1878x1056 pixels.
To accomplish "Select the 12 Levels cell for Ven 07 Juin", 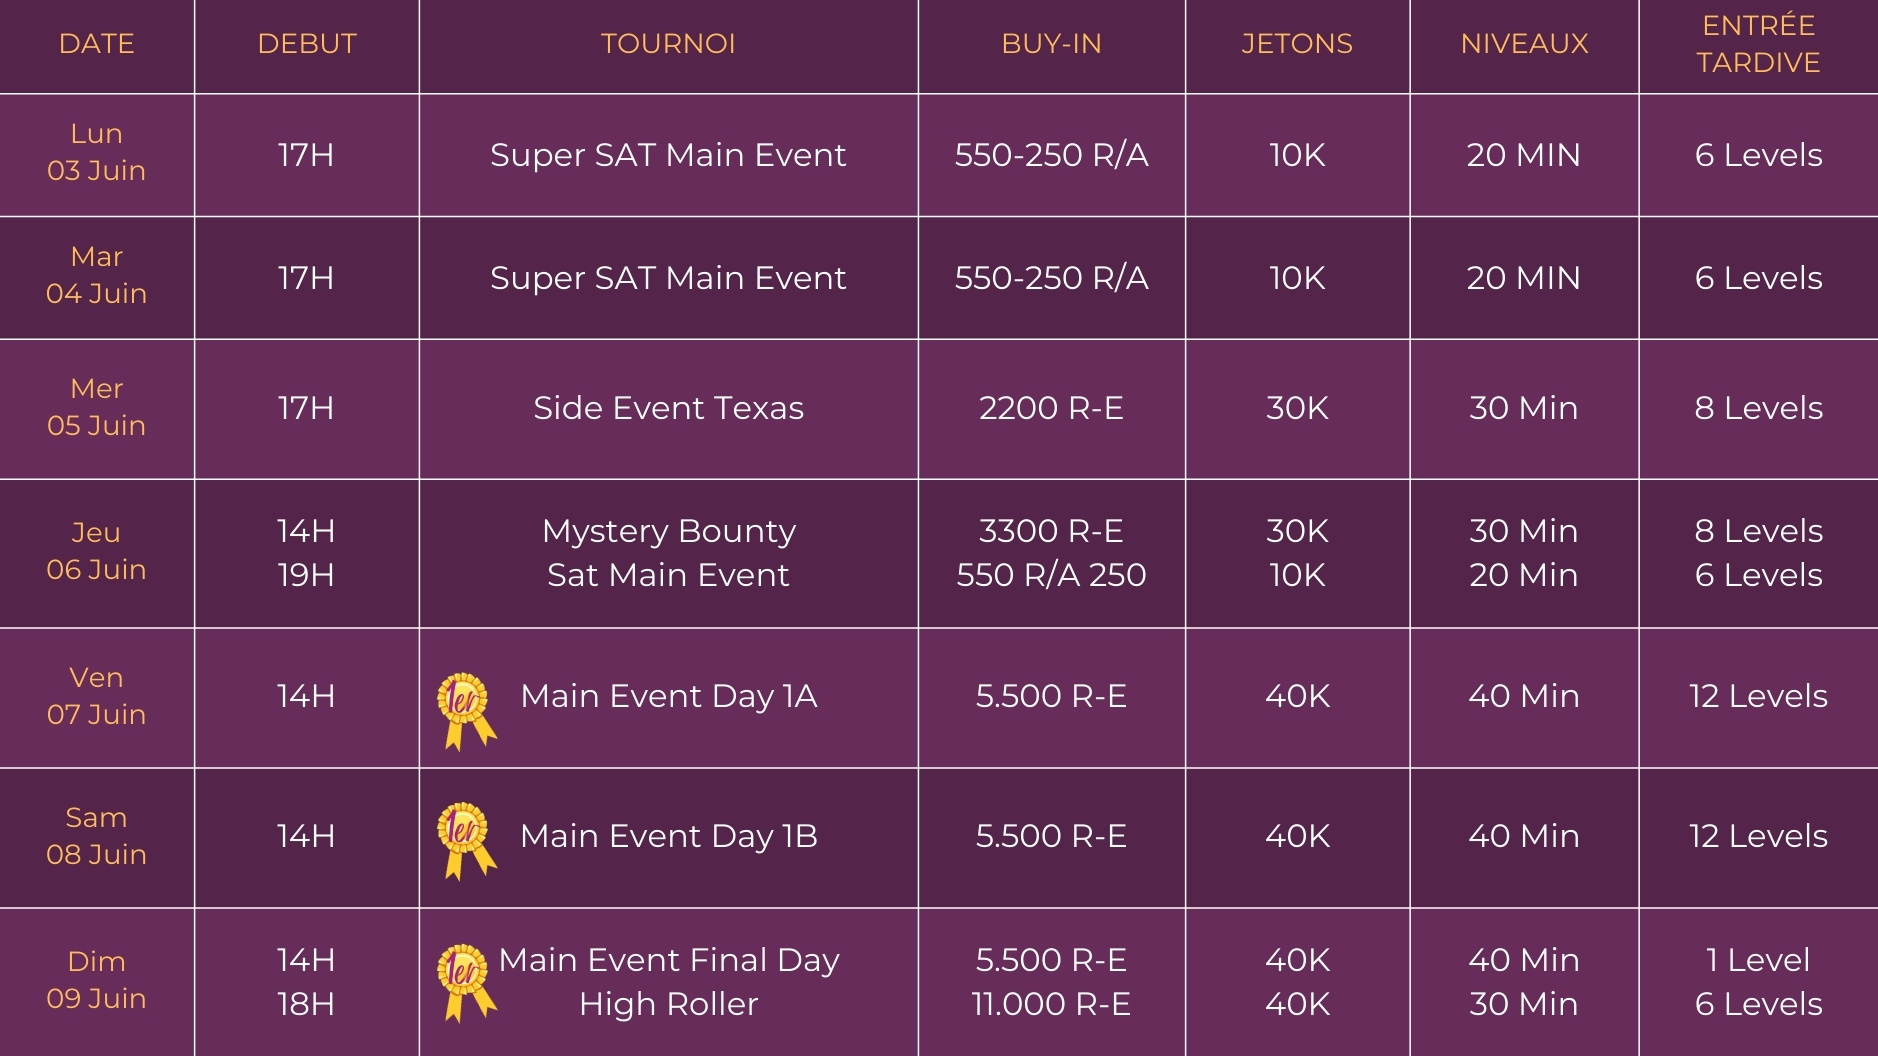I will [x=1758, y=696].
